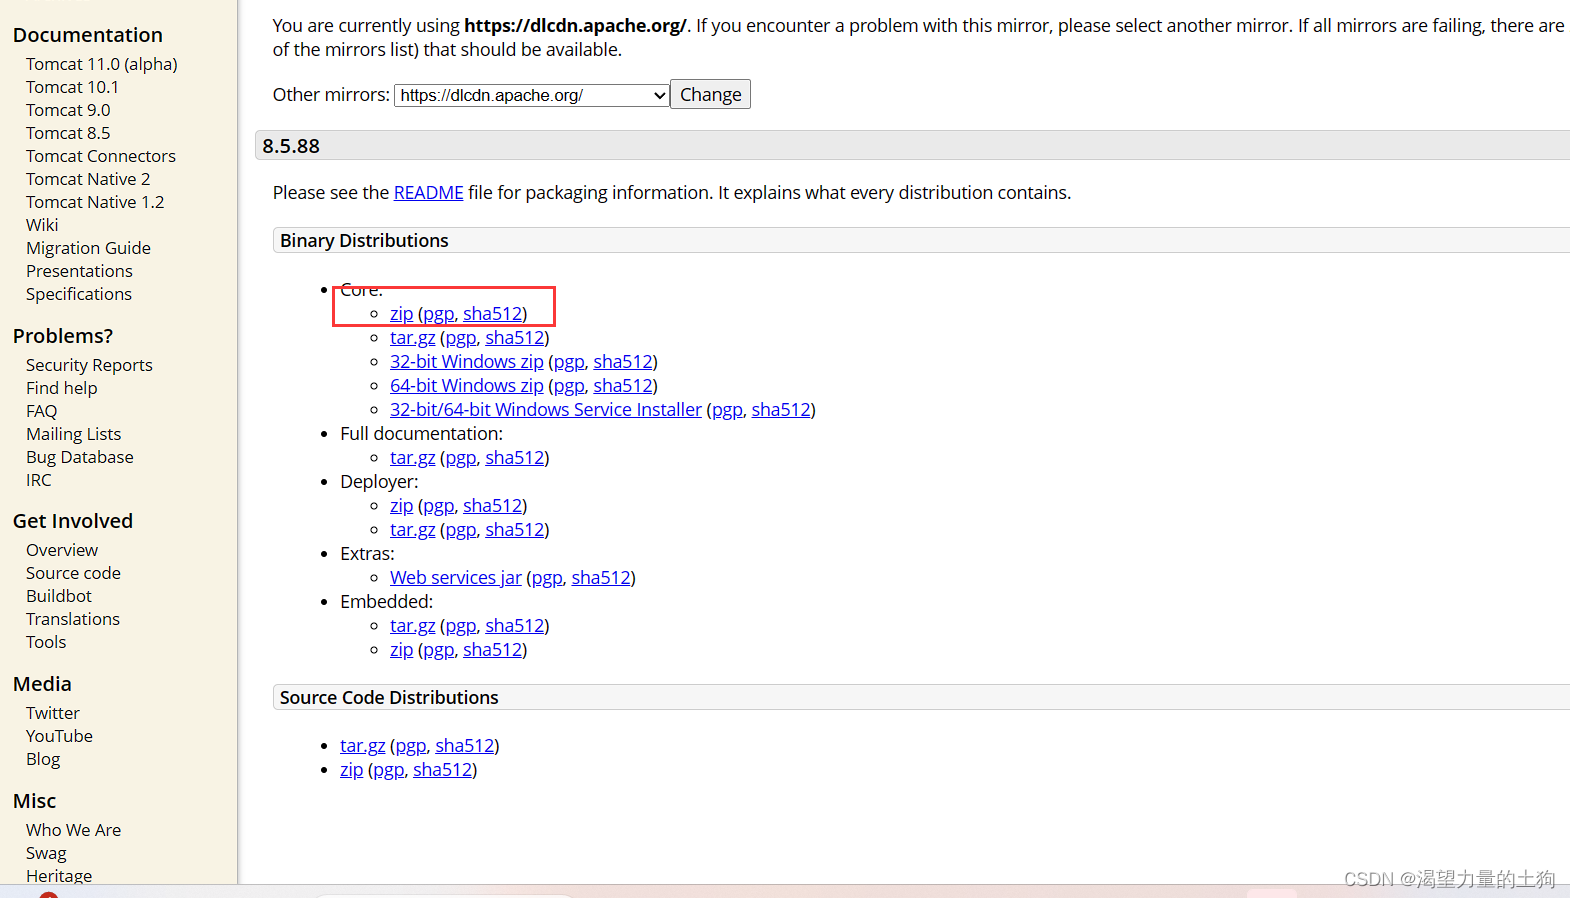
Task: Open sha512 for source code tar.gz
Action: 465,746
